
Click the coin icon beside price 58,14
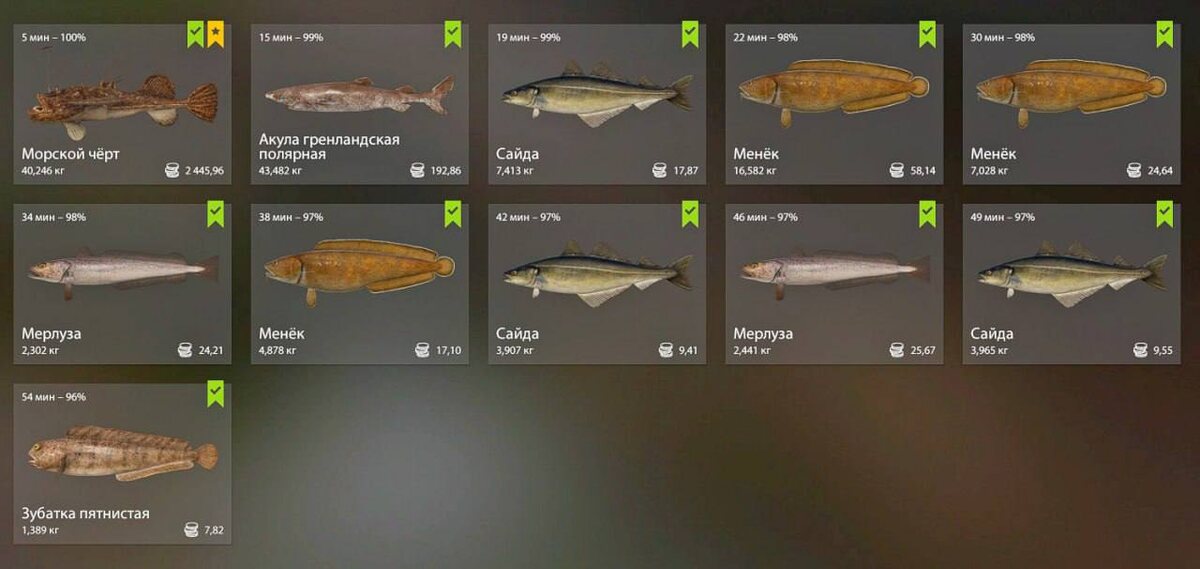click(896, 171)
